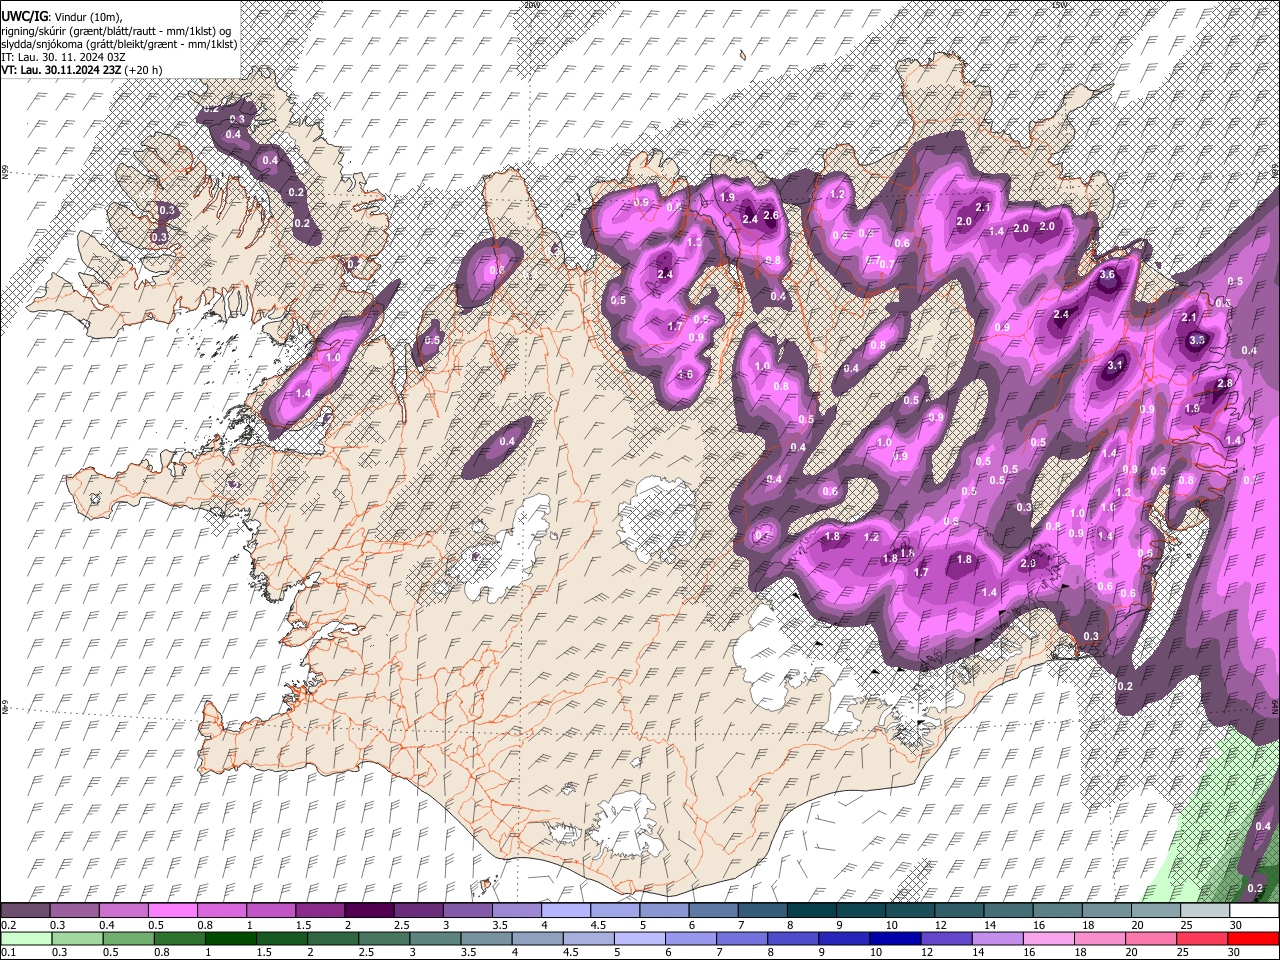The height and width of the screenshot is (960, 1280).
Task: Click the '2.8' snowfall value on the map
Action: (x=1224, y=383)
